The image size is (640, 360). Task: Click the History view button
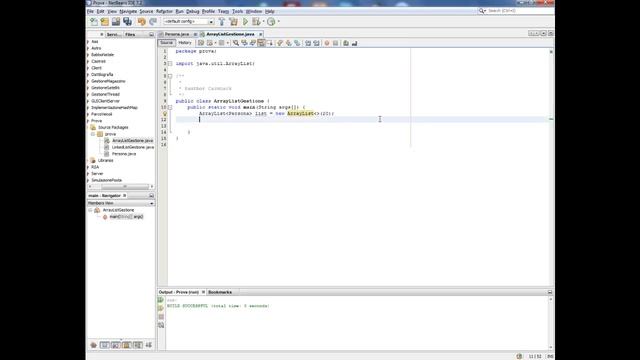(x=184, y=43)
